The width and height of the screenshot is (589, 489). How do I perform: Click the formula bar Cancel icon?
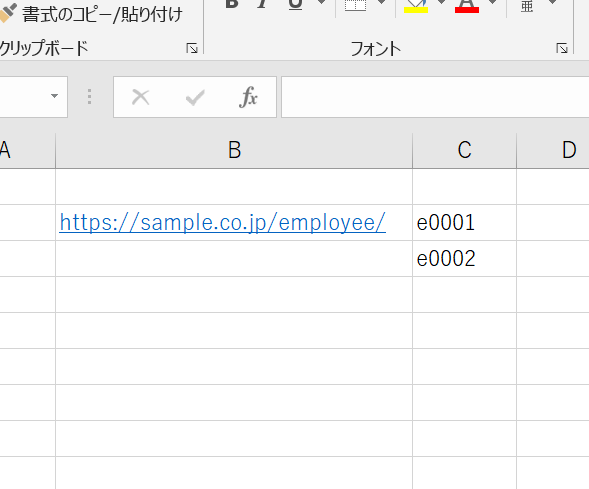[x=140, y=97]
